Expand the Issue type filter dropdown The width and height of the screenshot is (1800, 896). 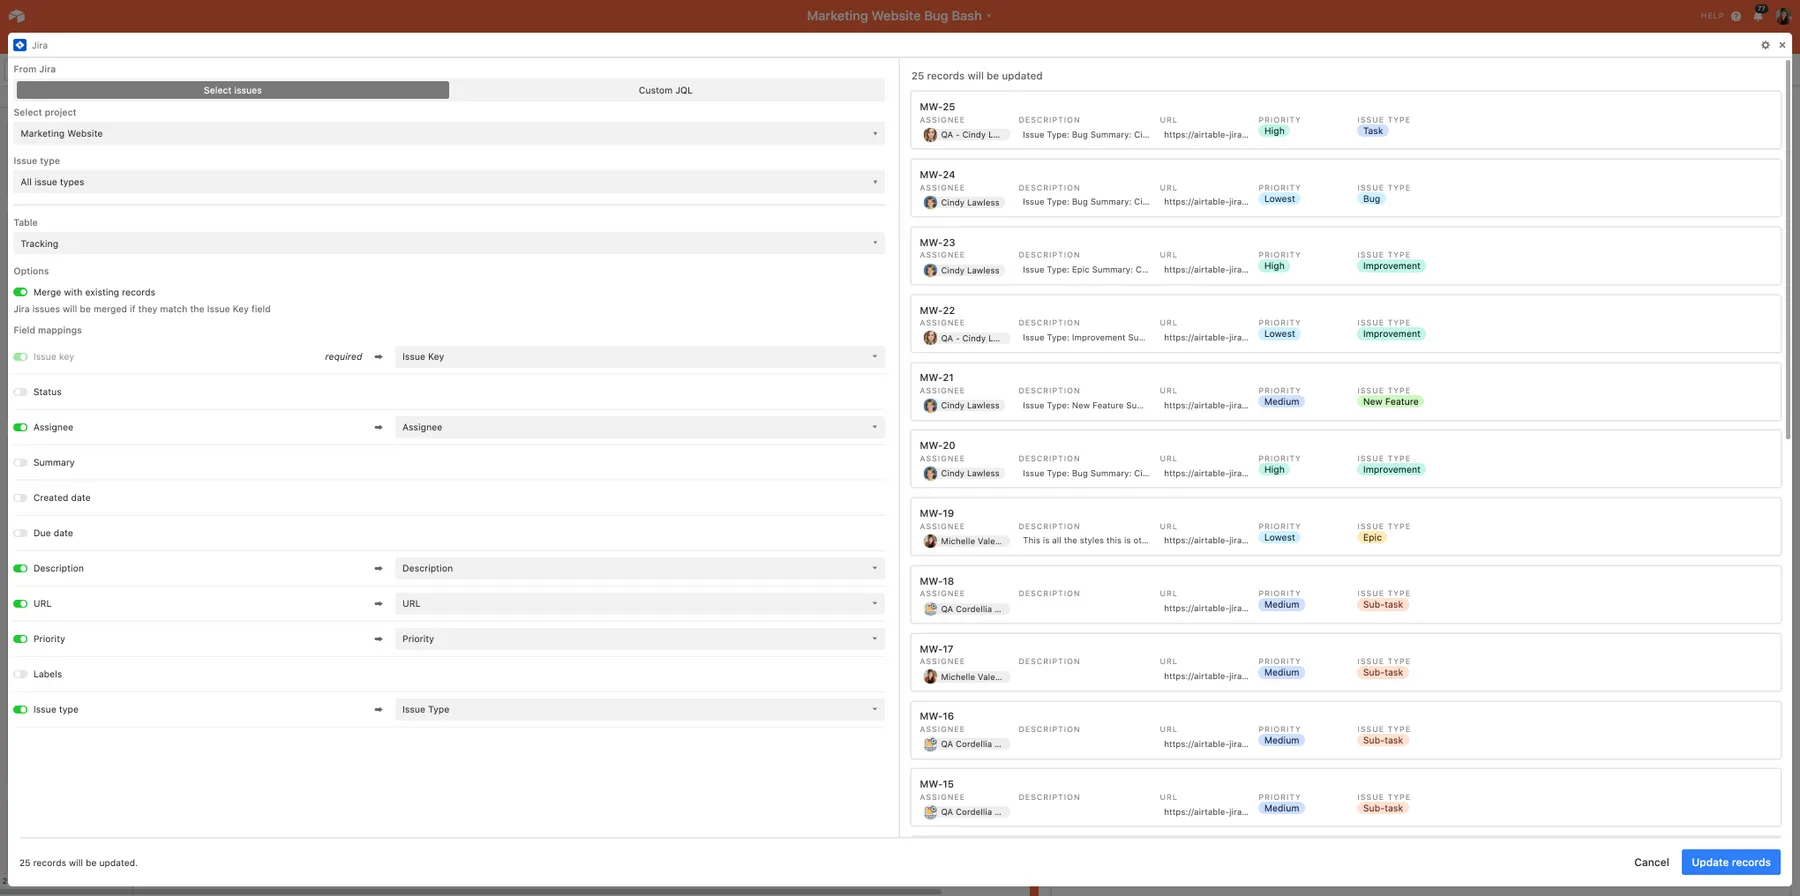[448, 182]
